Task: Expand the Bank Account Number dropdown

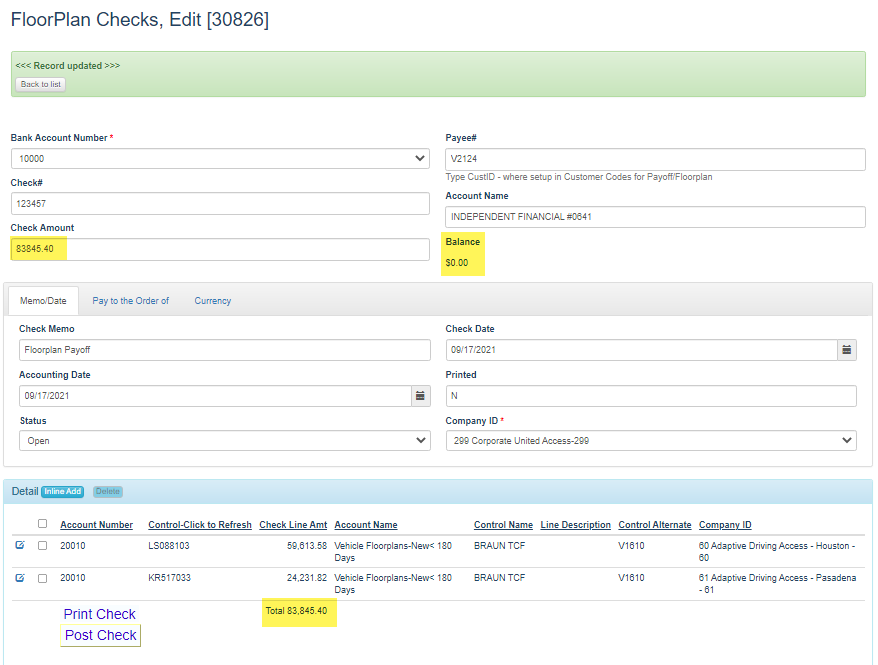Action: 220,158
